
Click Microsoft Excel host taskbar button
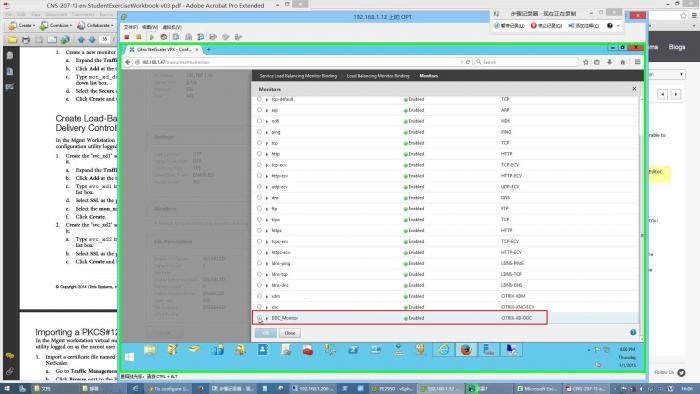tap(537, 389)
